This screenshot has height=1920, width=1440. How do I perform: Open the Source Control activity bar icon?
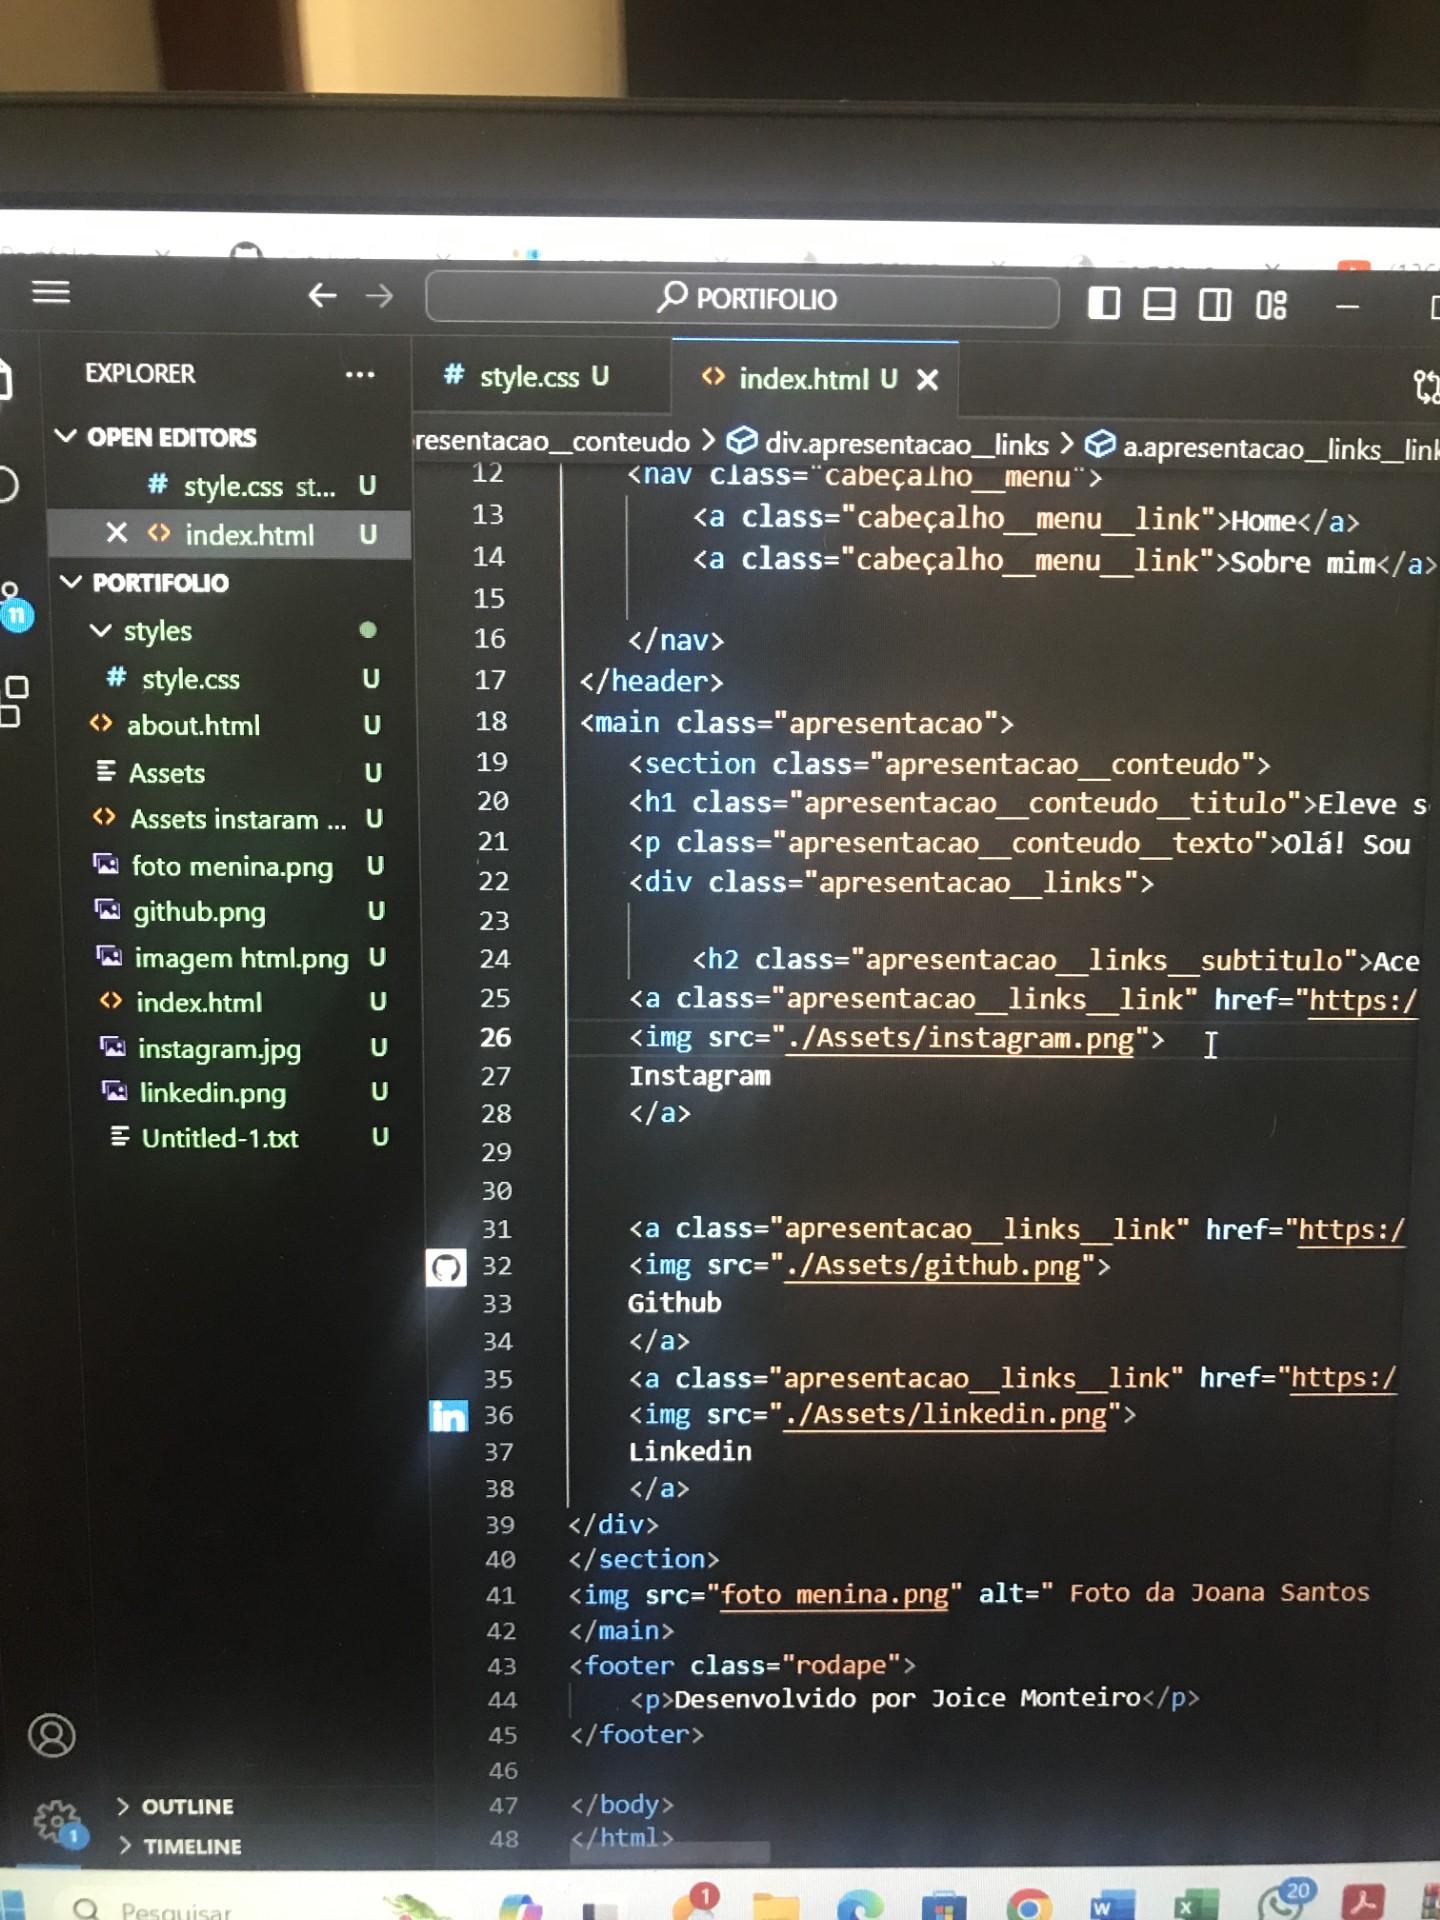(14, 605)
